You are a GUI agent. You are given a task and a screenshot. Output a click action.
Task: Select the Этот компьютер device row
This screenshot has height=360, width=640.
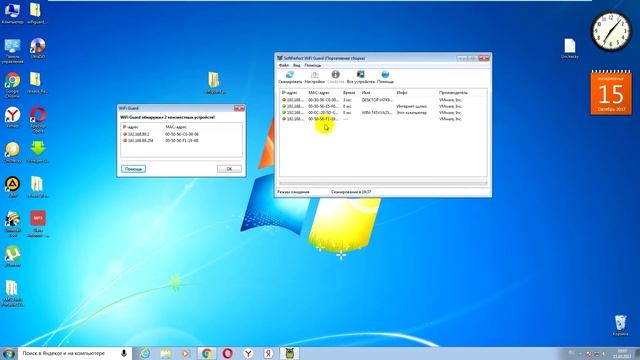point(383,112)
